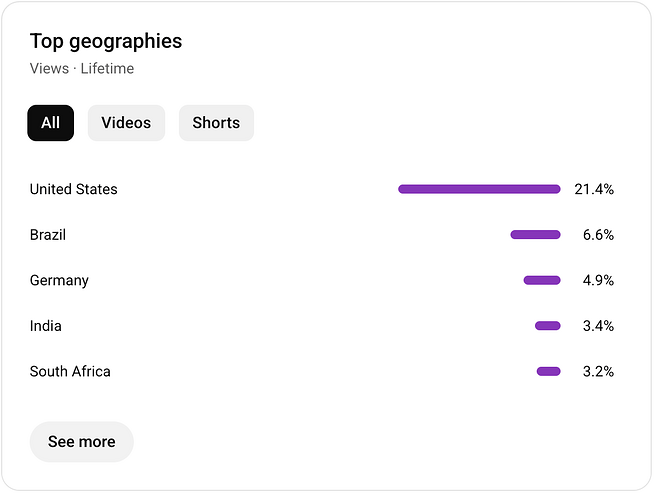The height and width of the screenshot is (500, 661).
Task: Click the India country label
Action: pos(46,326)
